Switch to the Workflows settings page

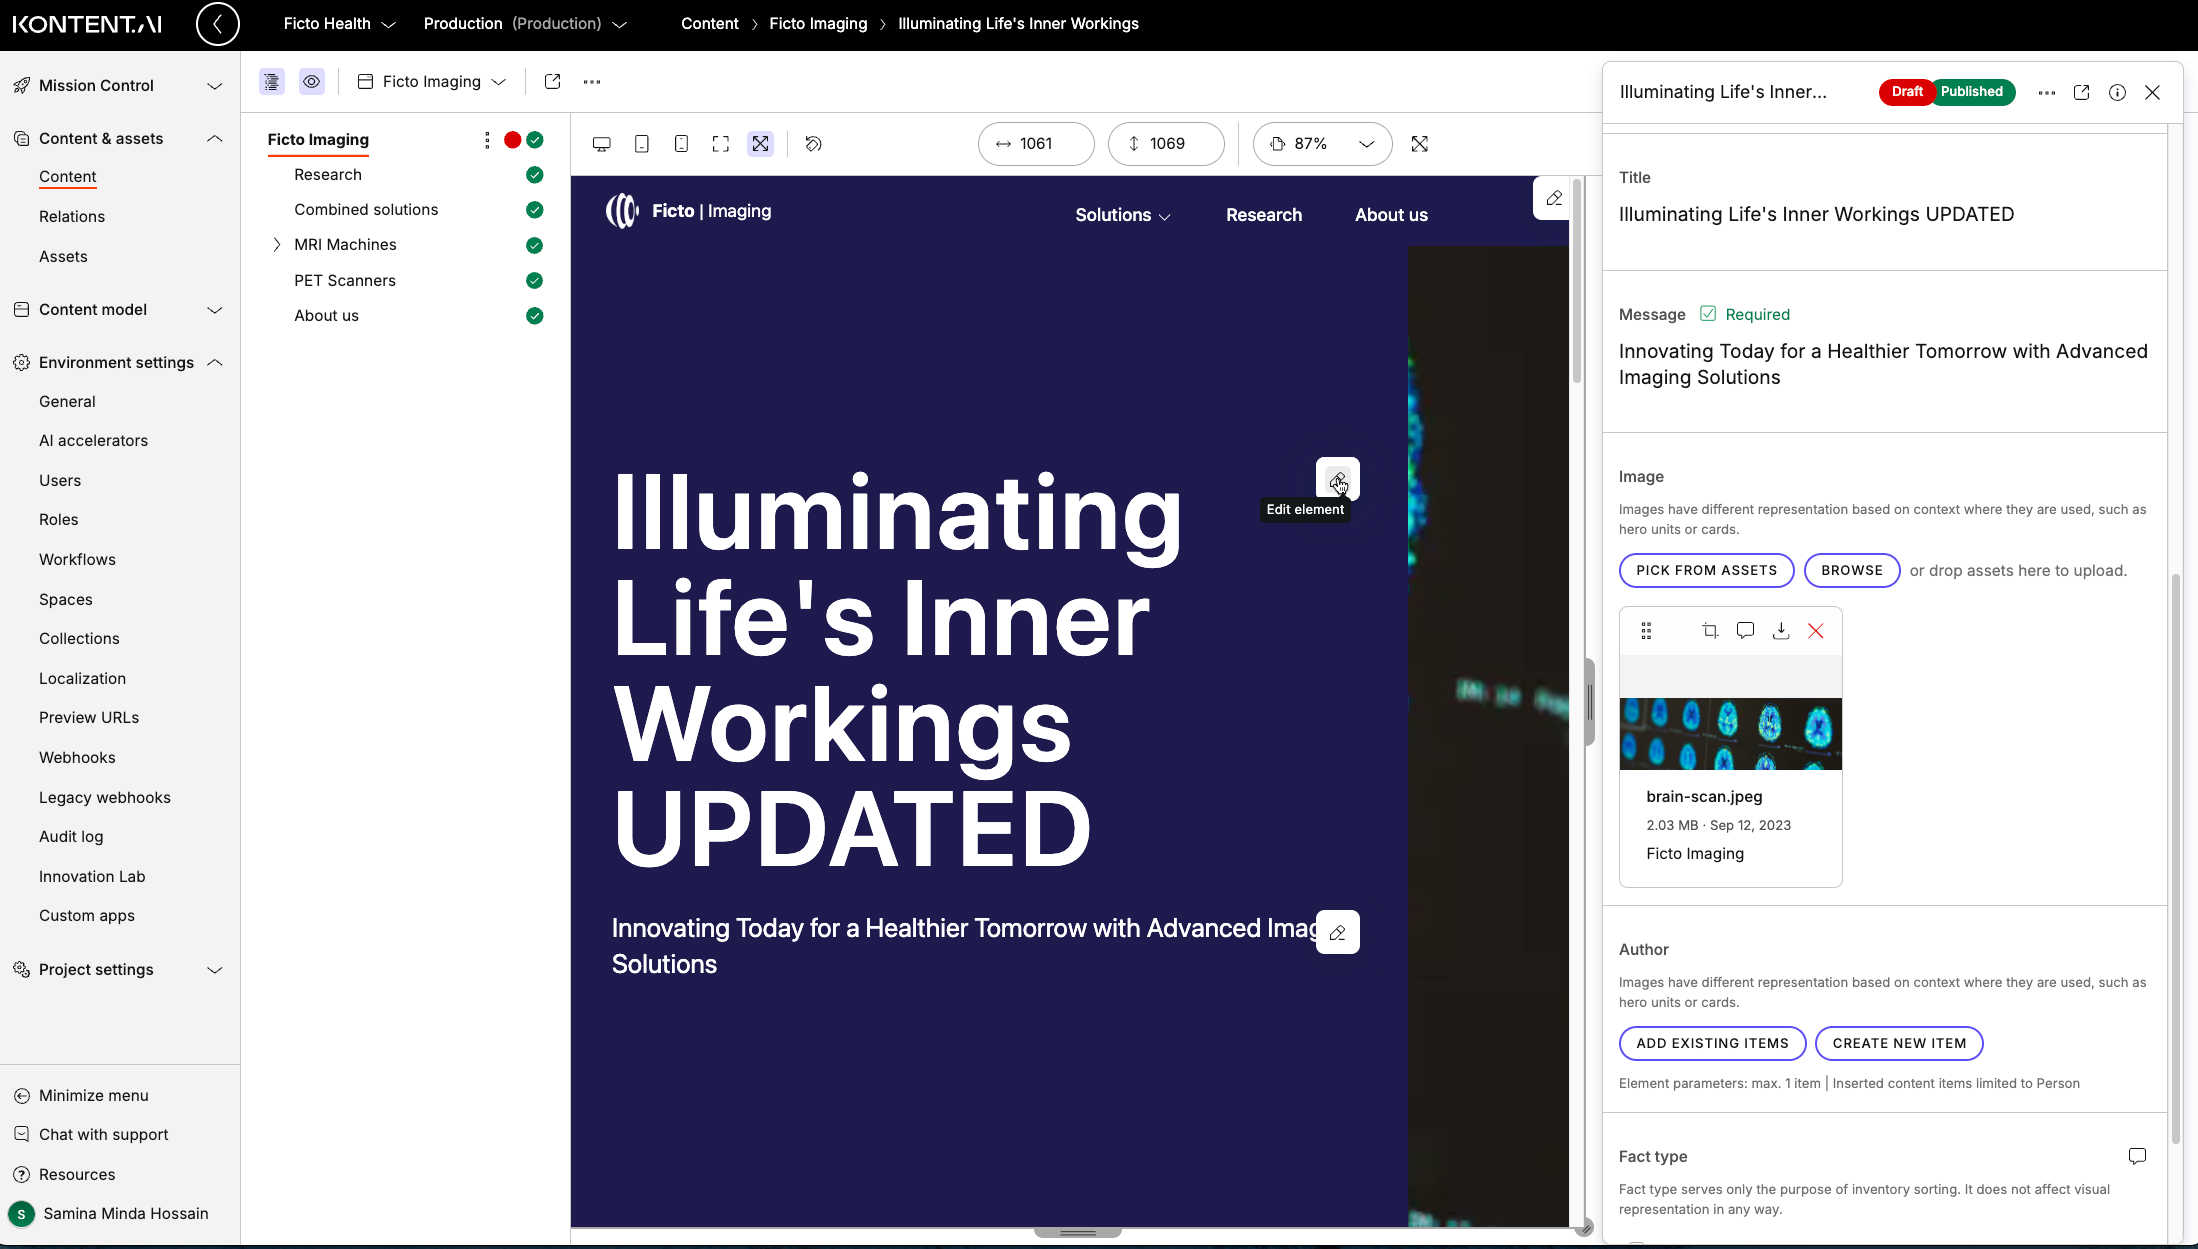77,559
